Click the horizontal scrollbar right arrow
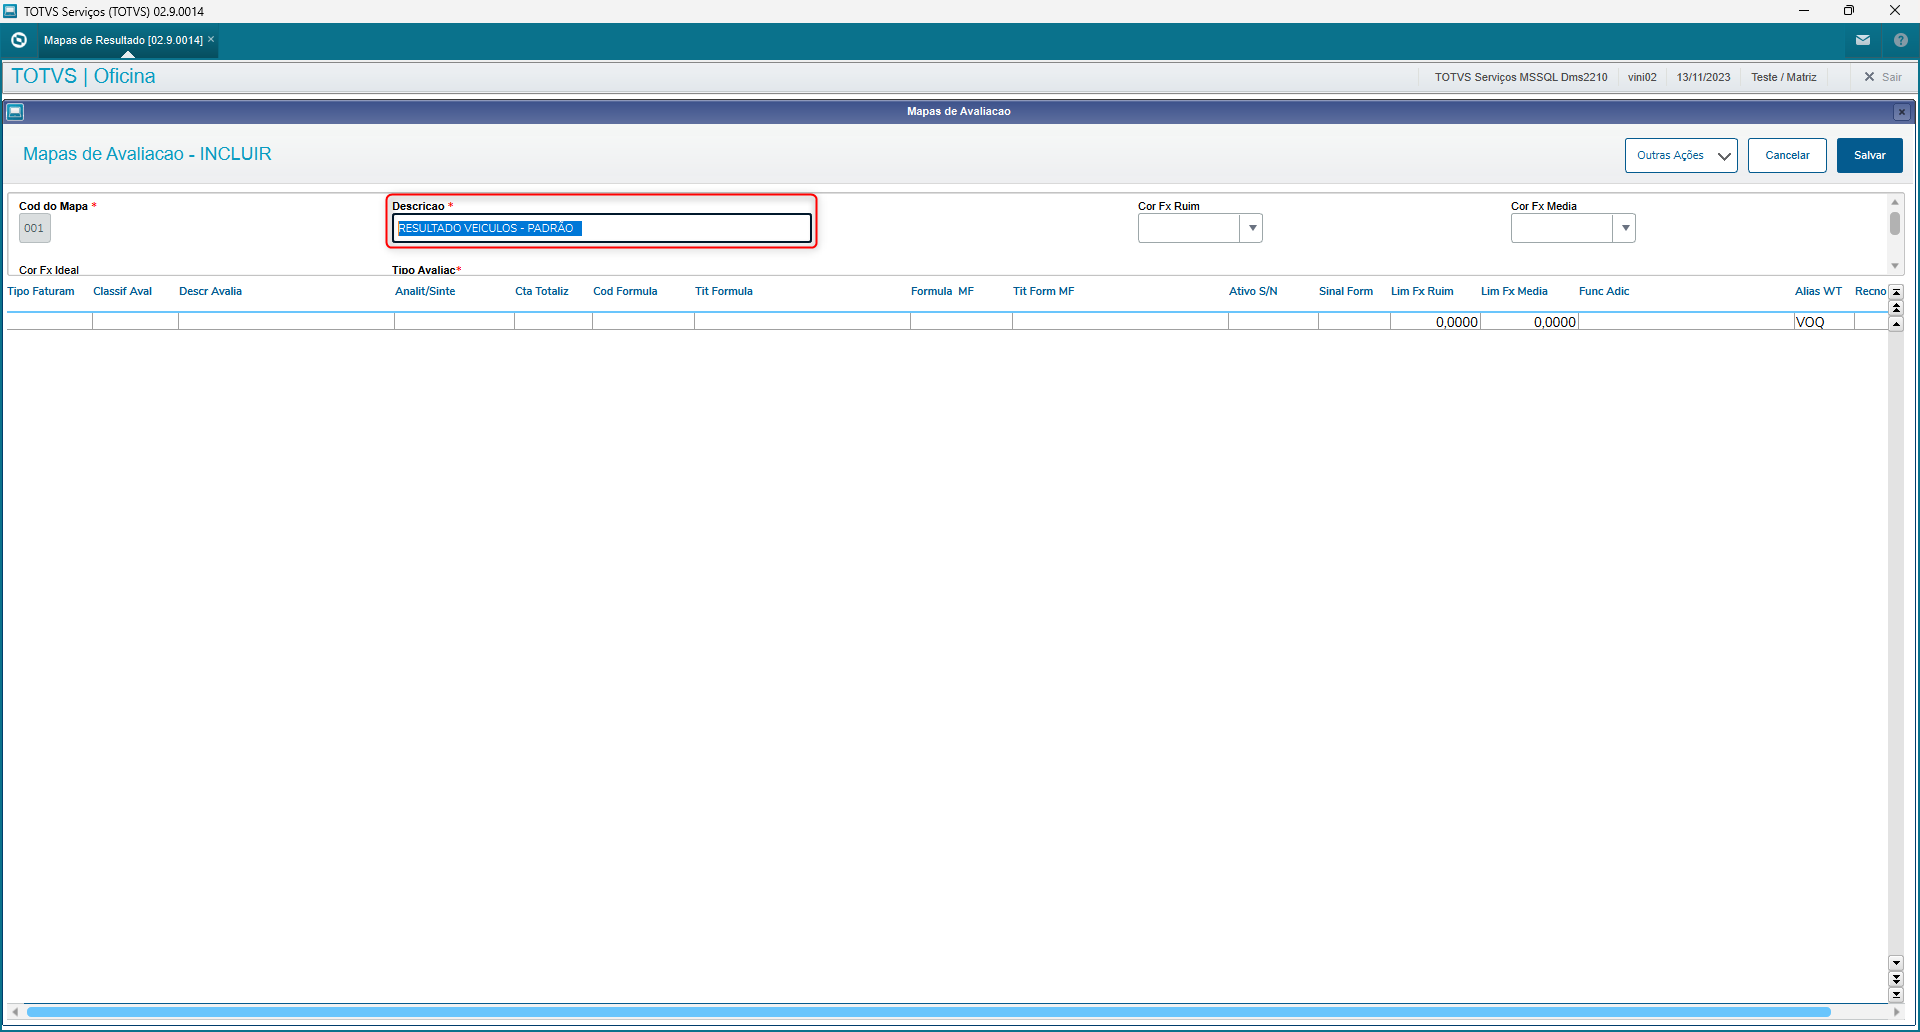This screenshot has width=1920, height=1032. point(1896,1012)
